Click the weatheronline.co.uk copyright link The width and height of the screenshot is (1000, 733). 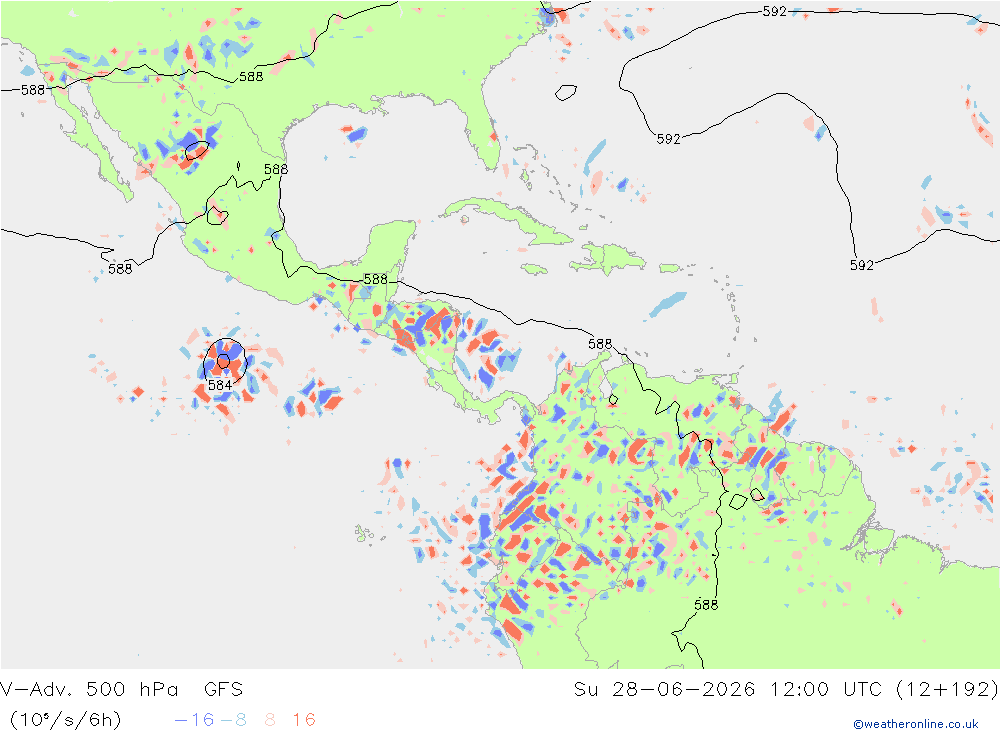(x=916, y=724)
